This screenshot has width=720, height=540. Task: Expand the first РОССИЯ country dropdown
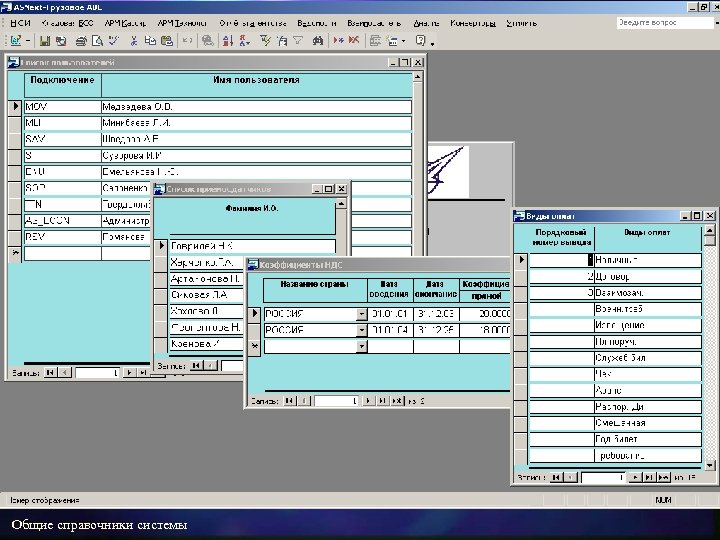tap(361, 314)
